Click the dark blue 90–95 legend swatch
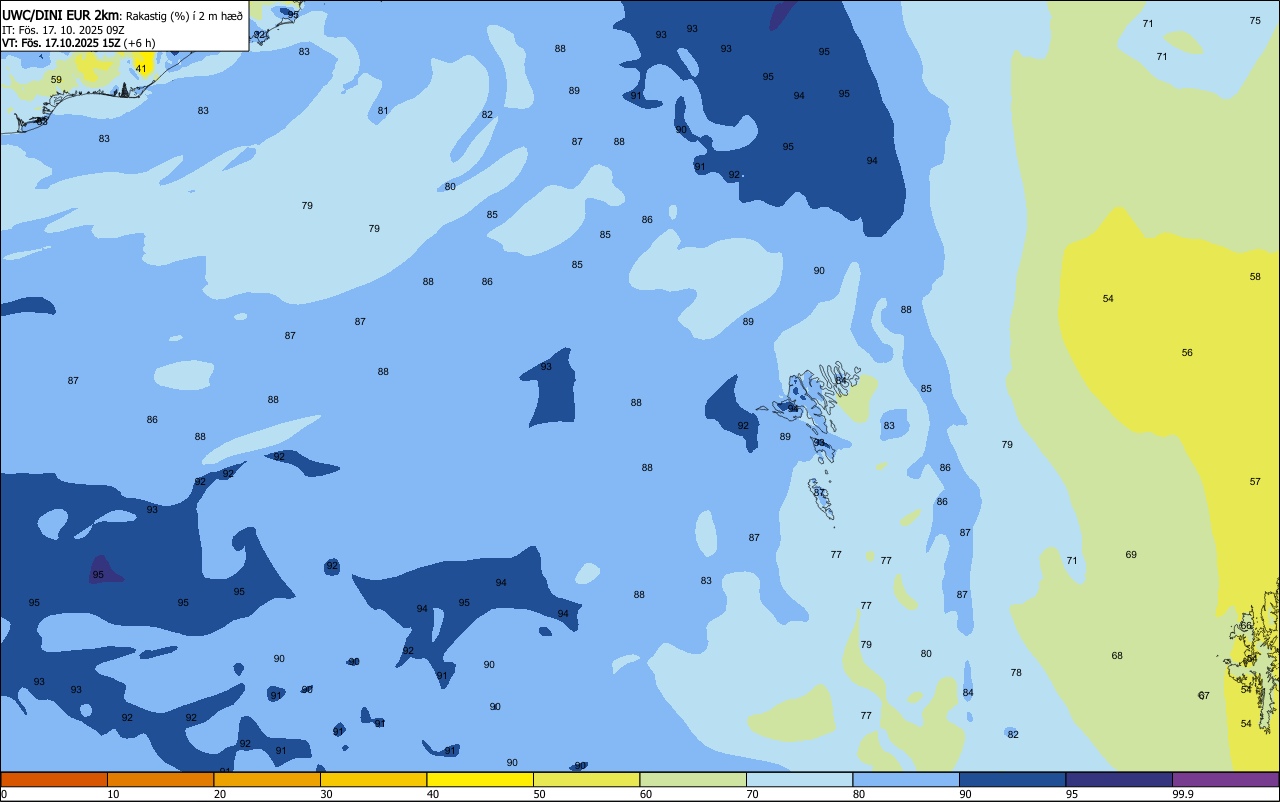1280x802 pixels. tap(1012, 779)
